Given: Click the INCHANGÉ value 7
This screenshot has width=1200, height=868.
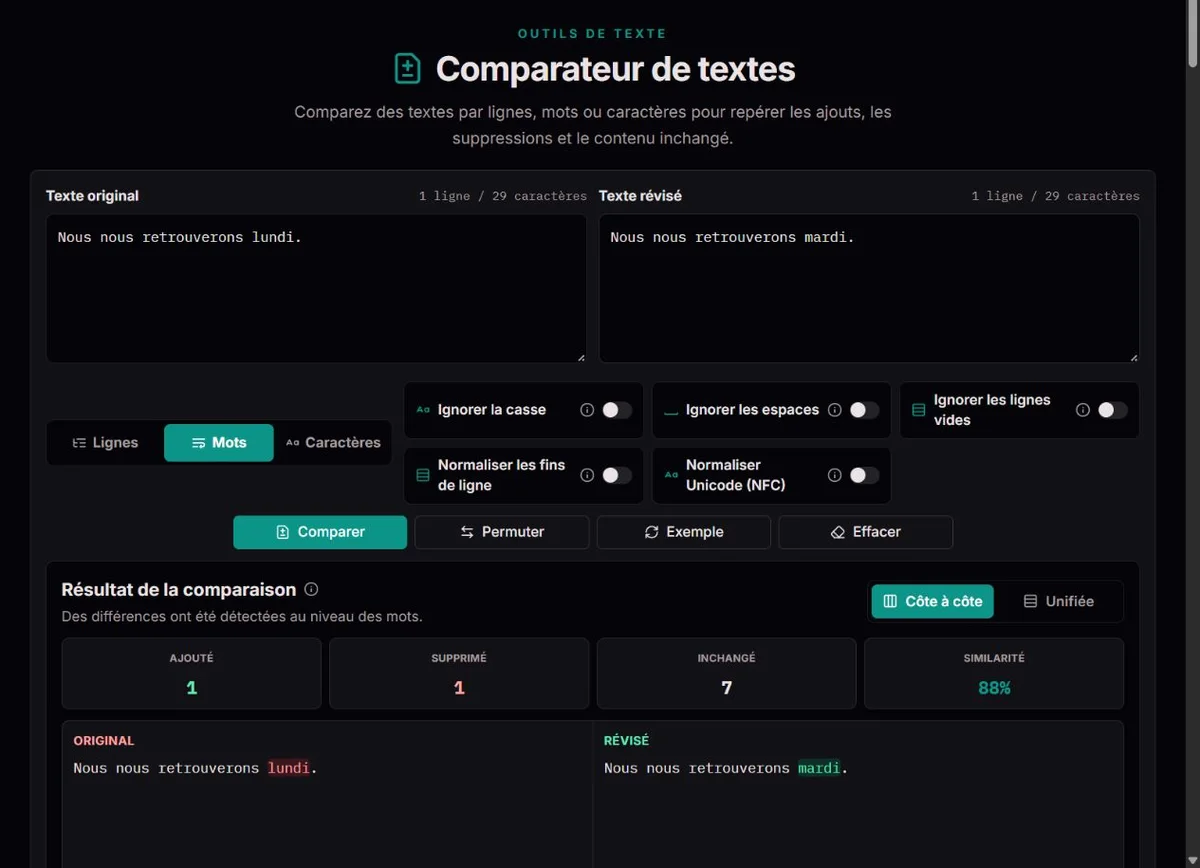Looking at the screenshot, I should coord(727,688).
